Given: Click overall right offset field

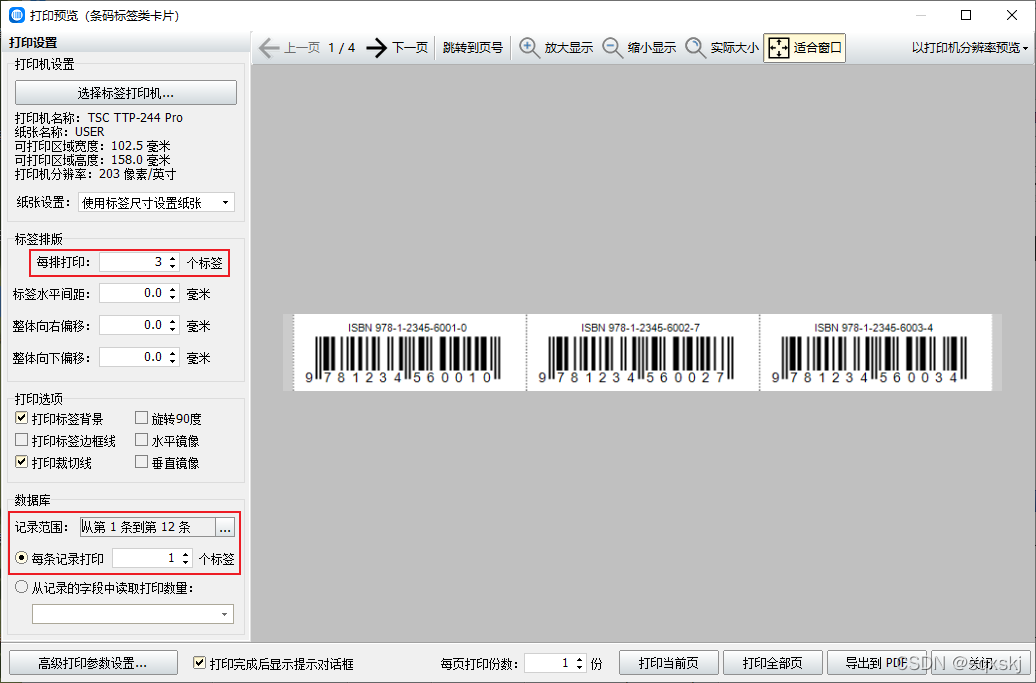Looking at the screenshot, I should coord(133,325).
